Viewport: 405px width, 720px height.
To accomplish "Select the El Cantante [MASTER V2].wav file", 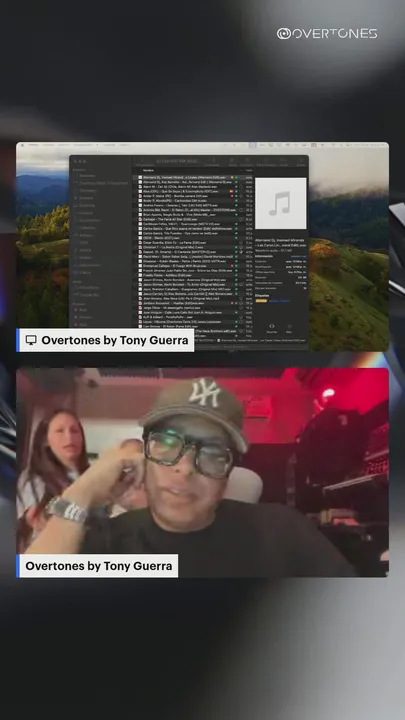I will point(195,252).
